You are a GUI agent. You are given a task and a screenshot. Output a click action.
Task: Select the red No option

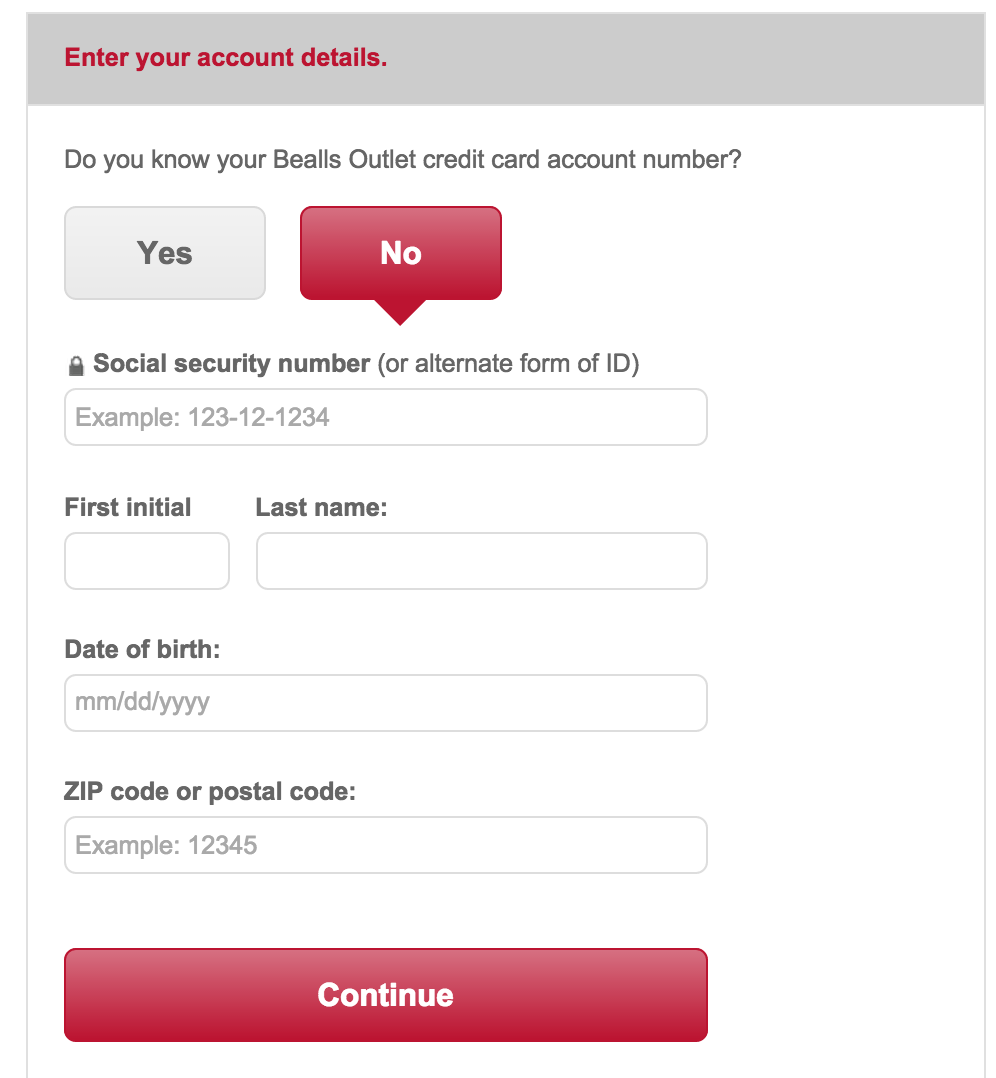(x=401, y=253)
